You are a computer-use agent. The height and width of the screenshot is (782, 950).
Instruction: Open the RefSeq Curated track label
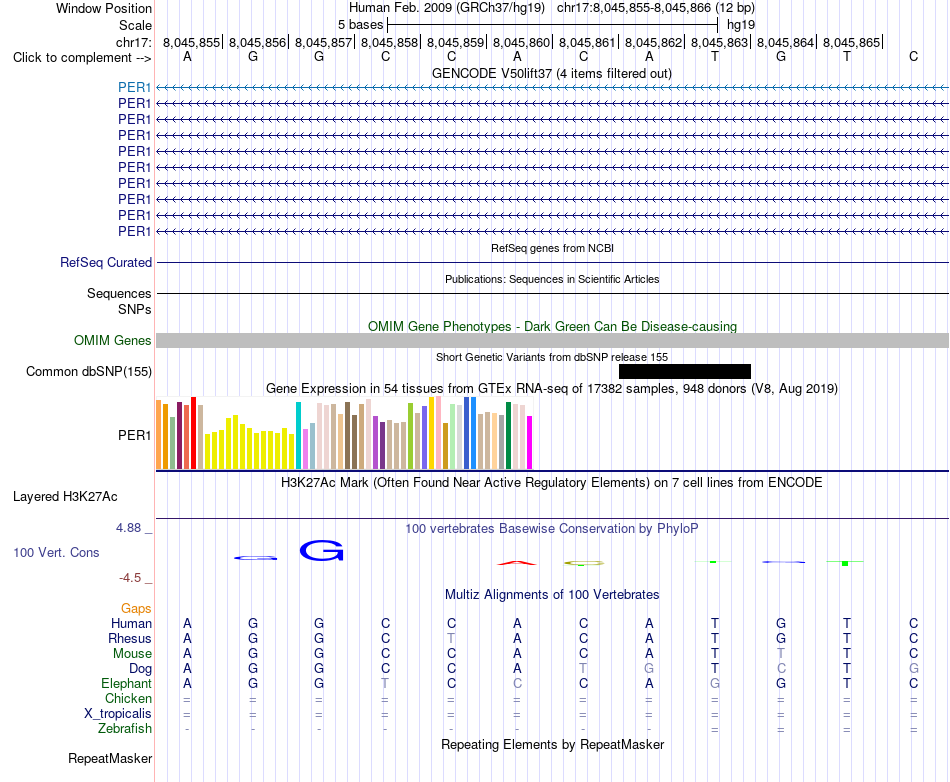point(105,262)
